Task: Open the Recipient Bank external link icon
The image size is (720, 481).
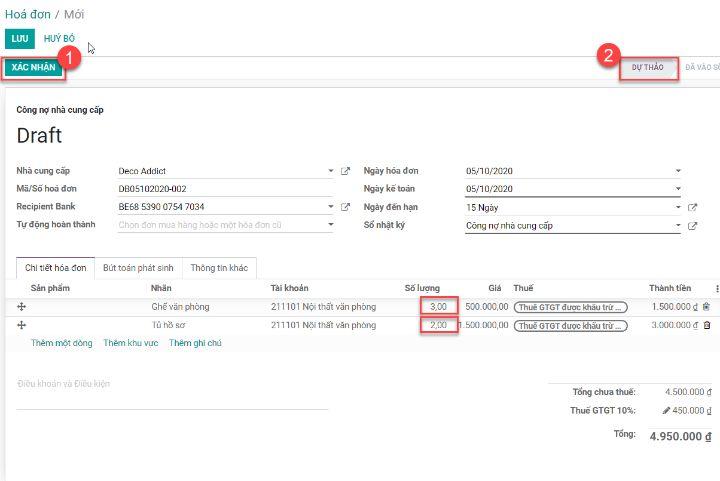Action: [346, 207]
